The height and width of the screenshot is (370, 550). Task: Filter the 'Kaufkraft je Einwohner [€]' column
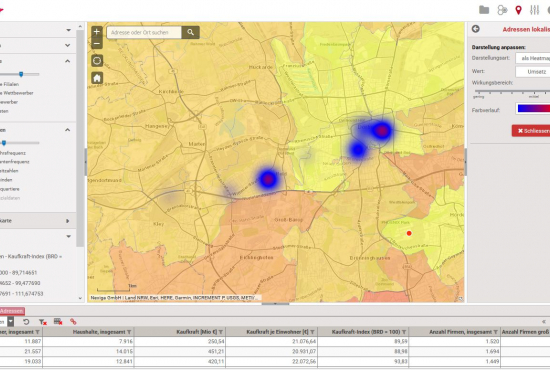pyautogui.click(x=312, y=332)
